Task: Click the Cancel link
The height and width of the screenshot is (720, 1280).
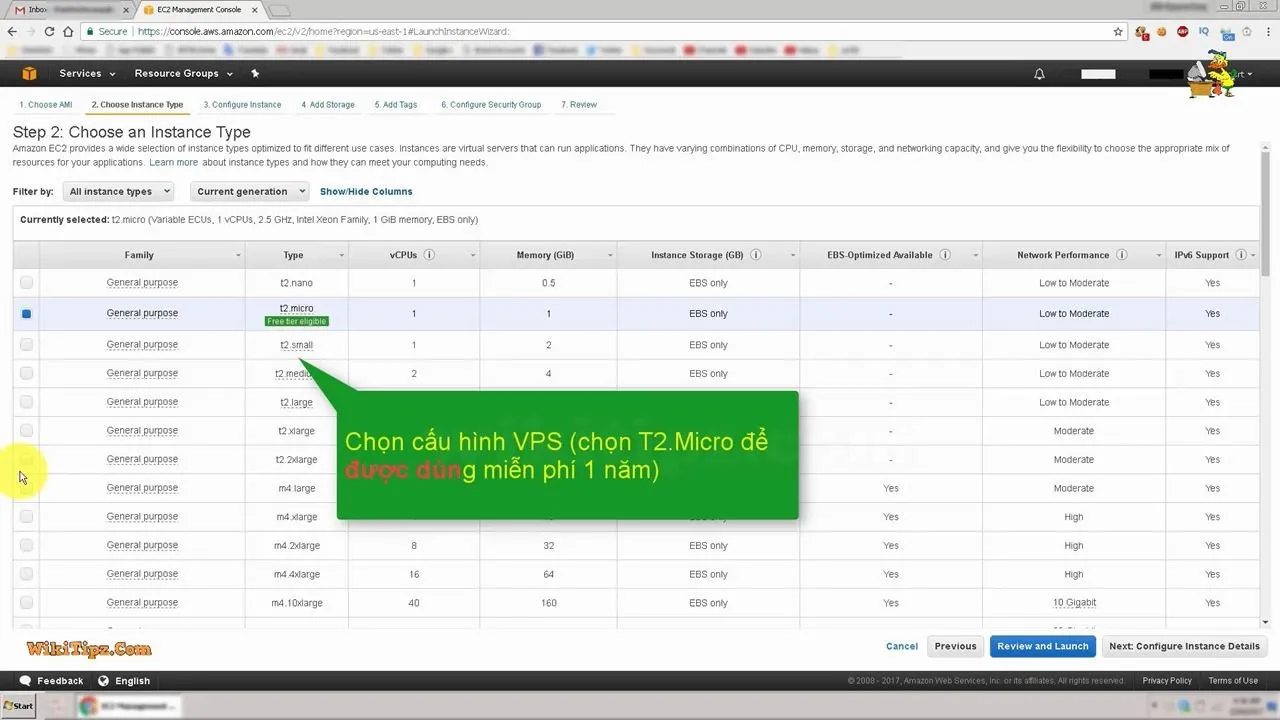Action: pos(902,646)
